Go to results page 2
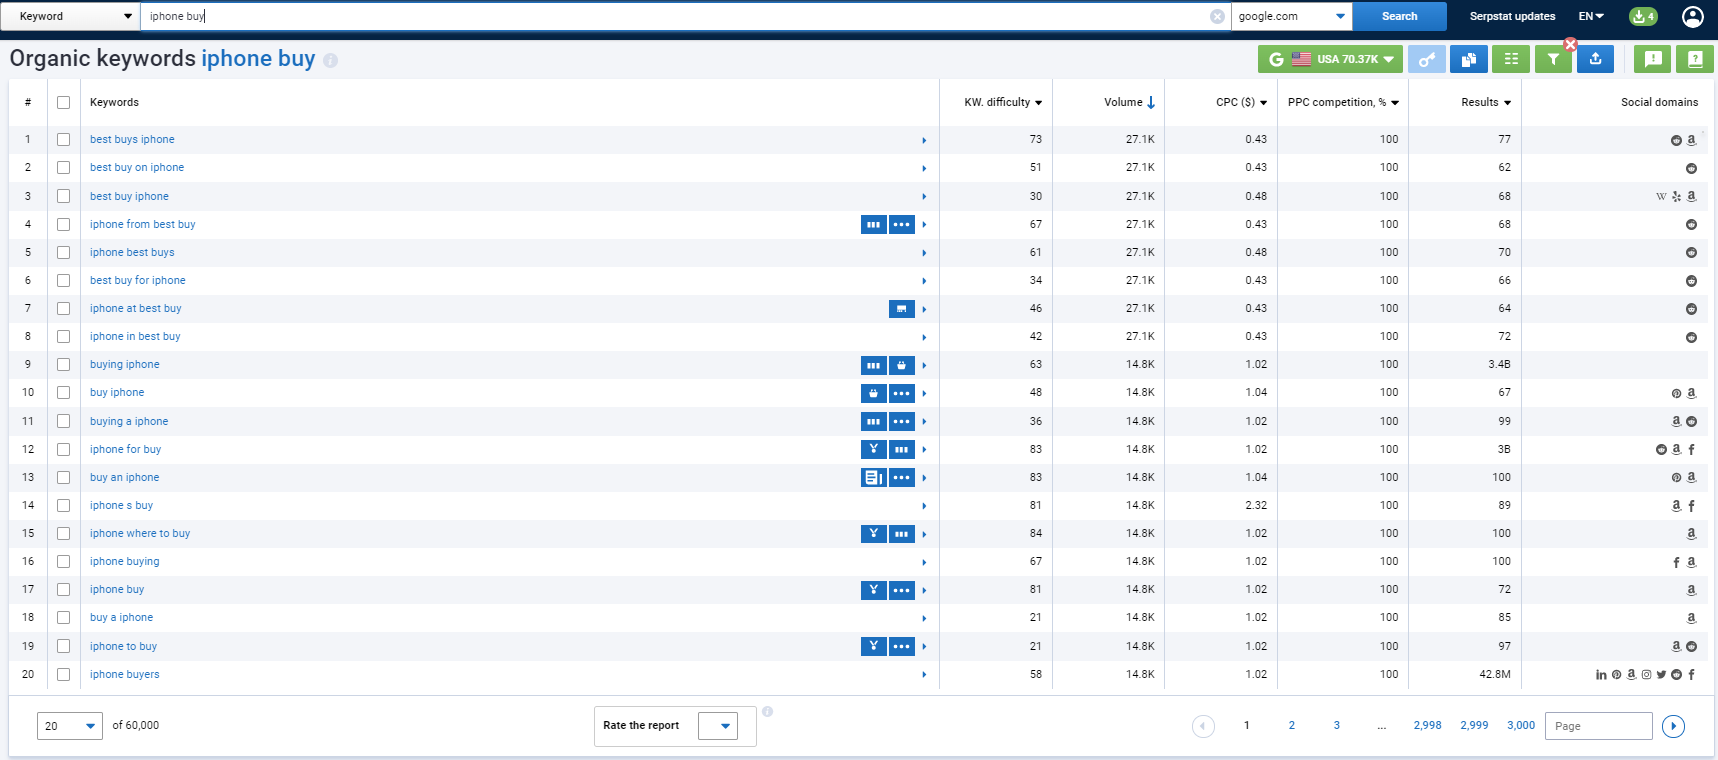1718x760 pixels. (x=1292, y=726)
